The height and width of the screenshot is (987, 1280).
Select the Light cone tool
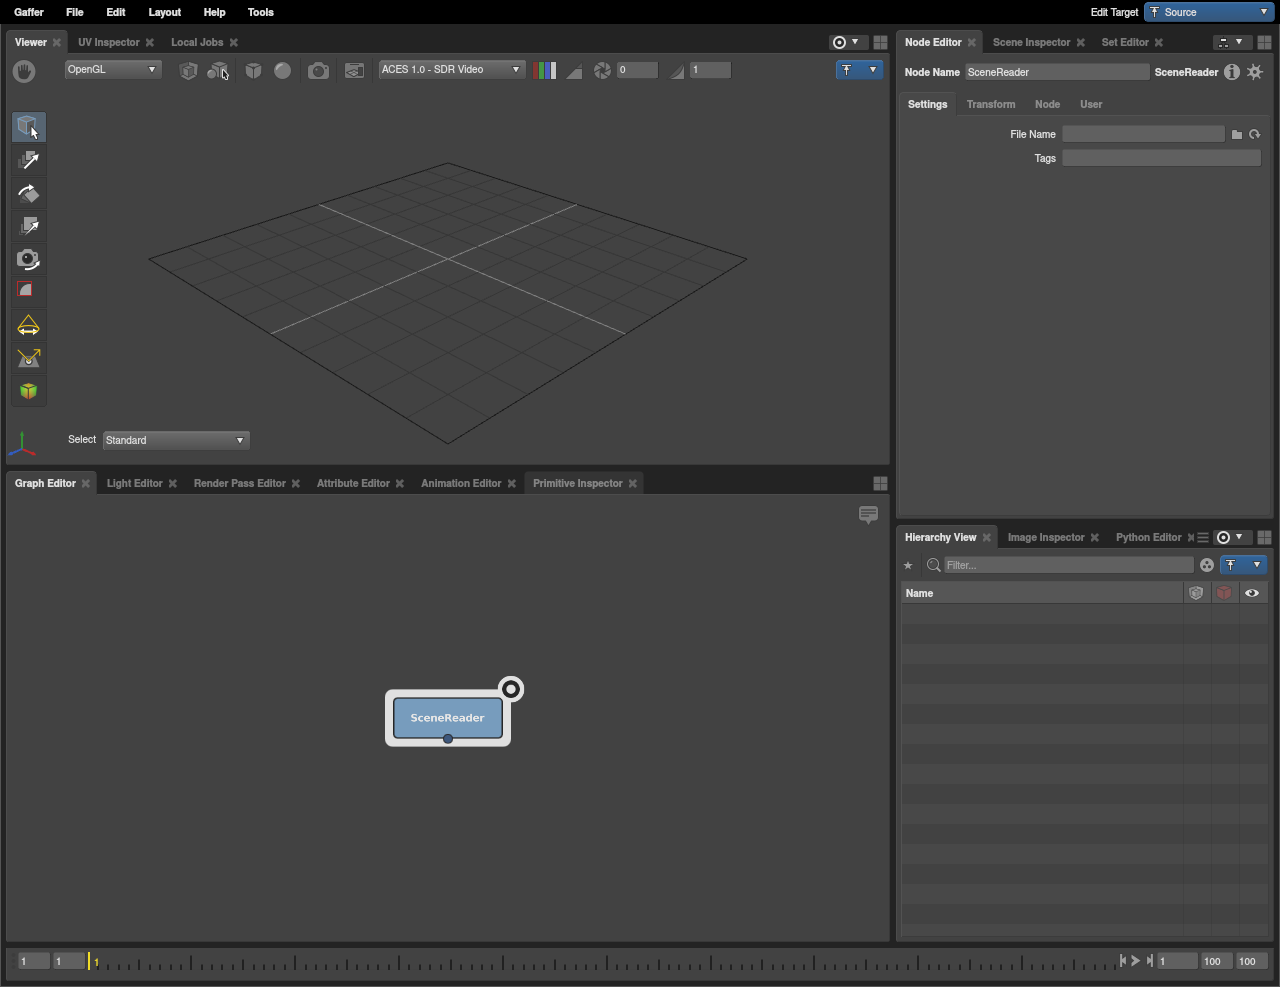click(28, 326)
